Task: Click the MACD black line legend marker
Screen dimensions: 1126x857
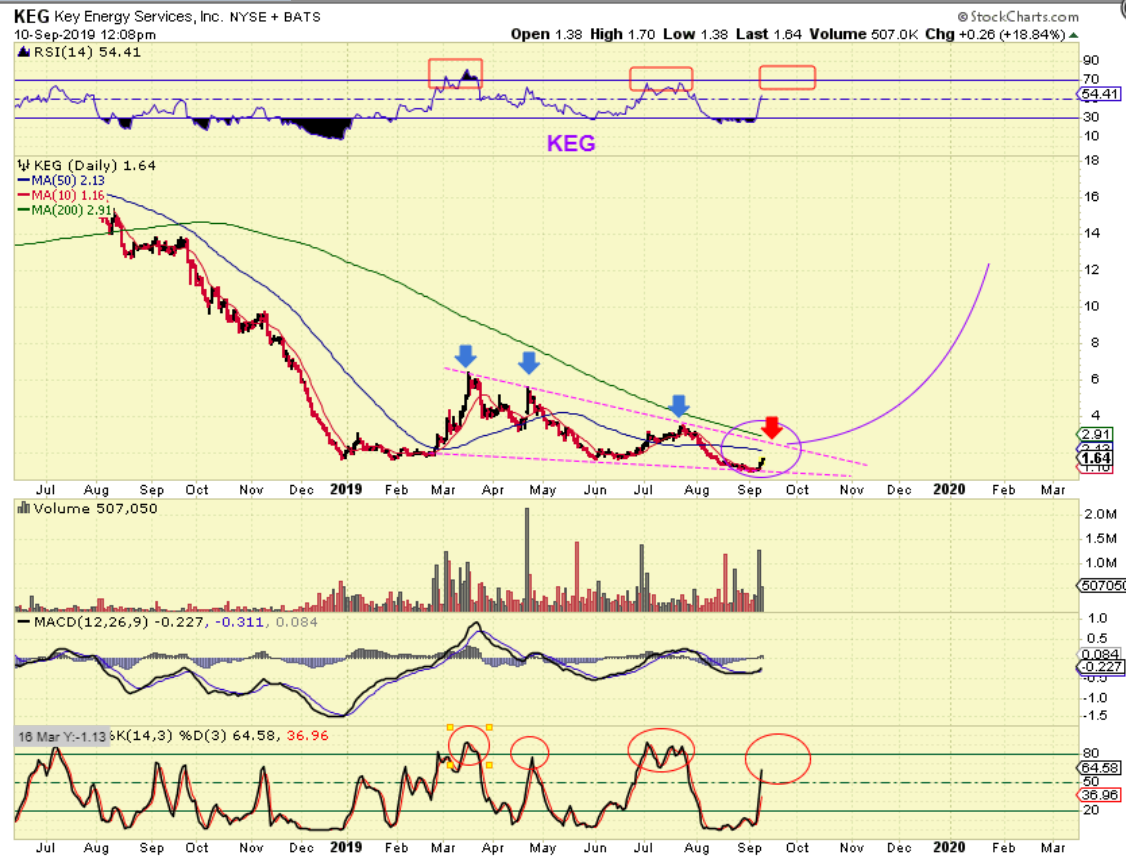Action: click(24, 622)
